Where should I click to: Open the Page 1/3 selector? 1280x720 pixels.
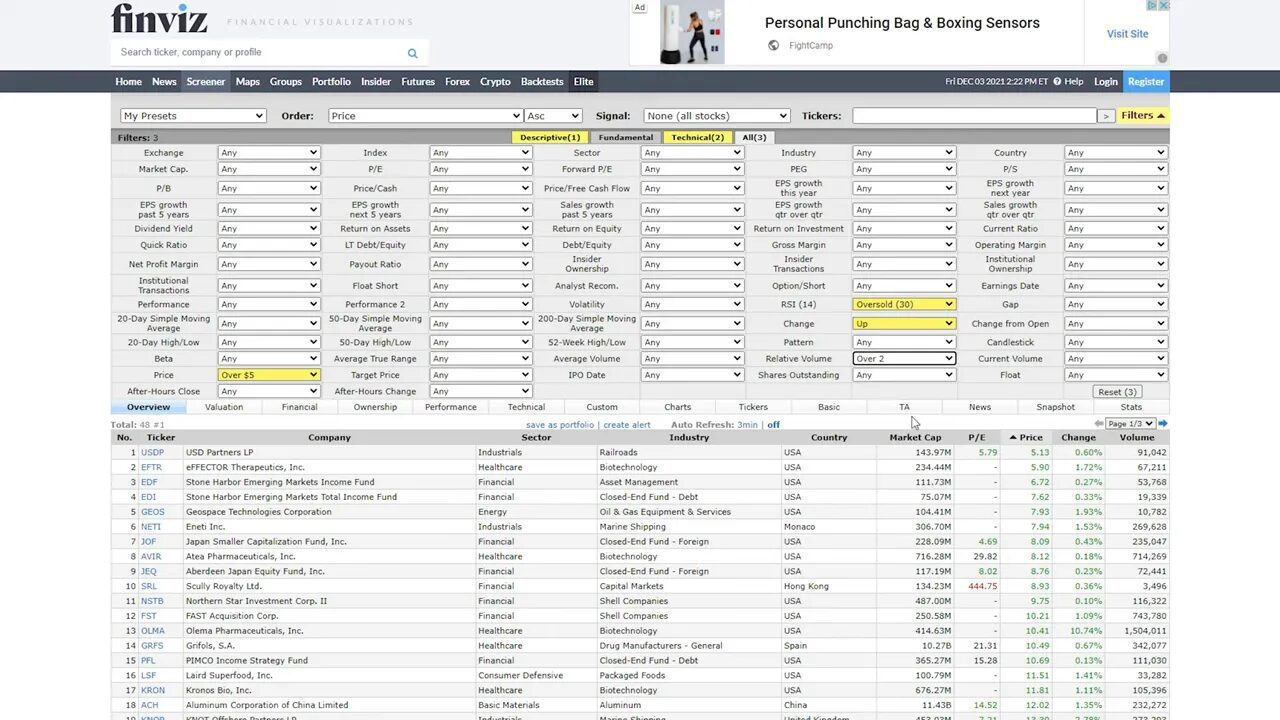[x=1133, y=423]
